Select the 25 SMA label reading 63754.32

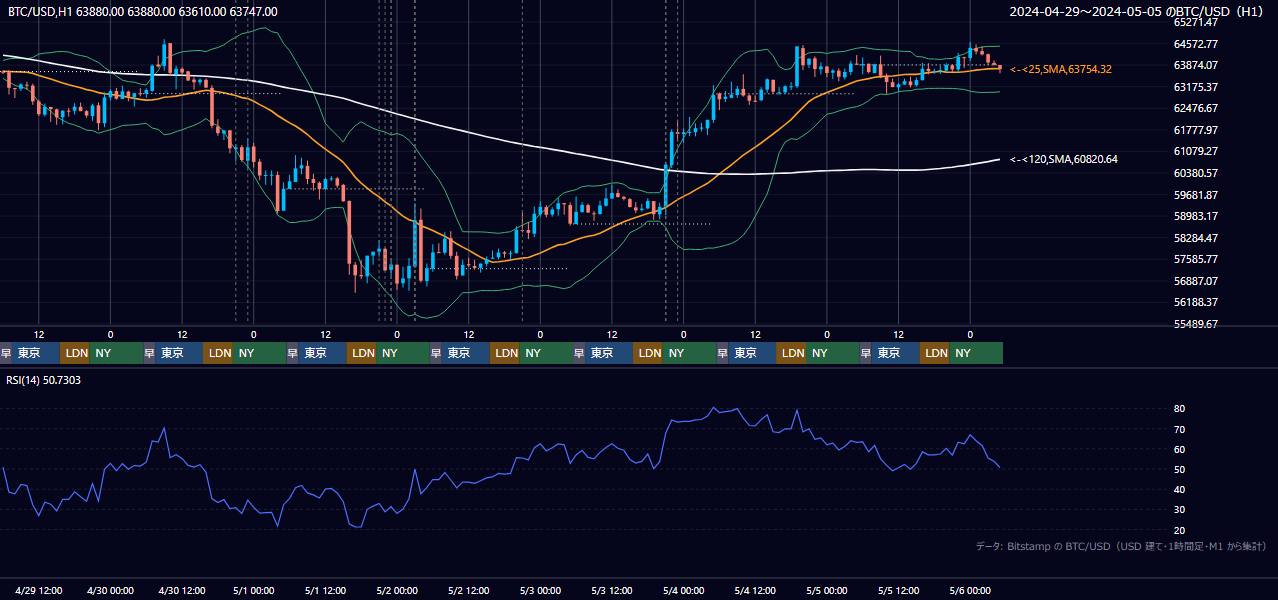coord(1061,69)
